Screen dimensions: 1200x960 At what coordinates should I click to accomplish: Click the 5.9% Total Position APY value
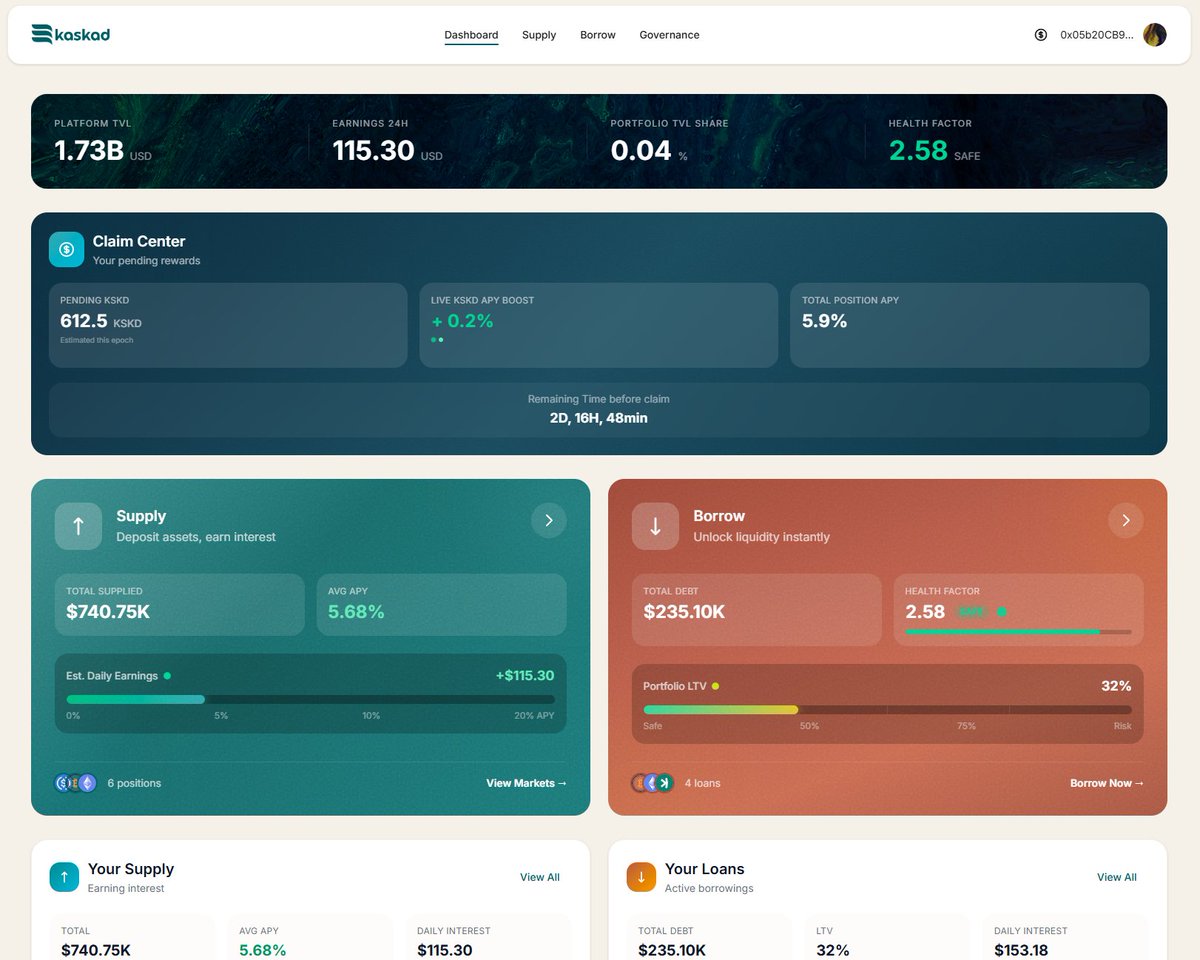[x=825, y=321]
